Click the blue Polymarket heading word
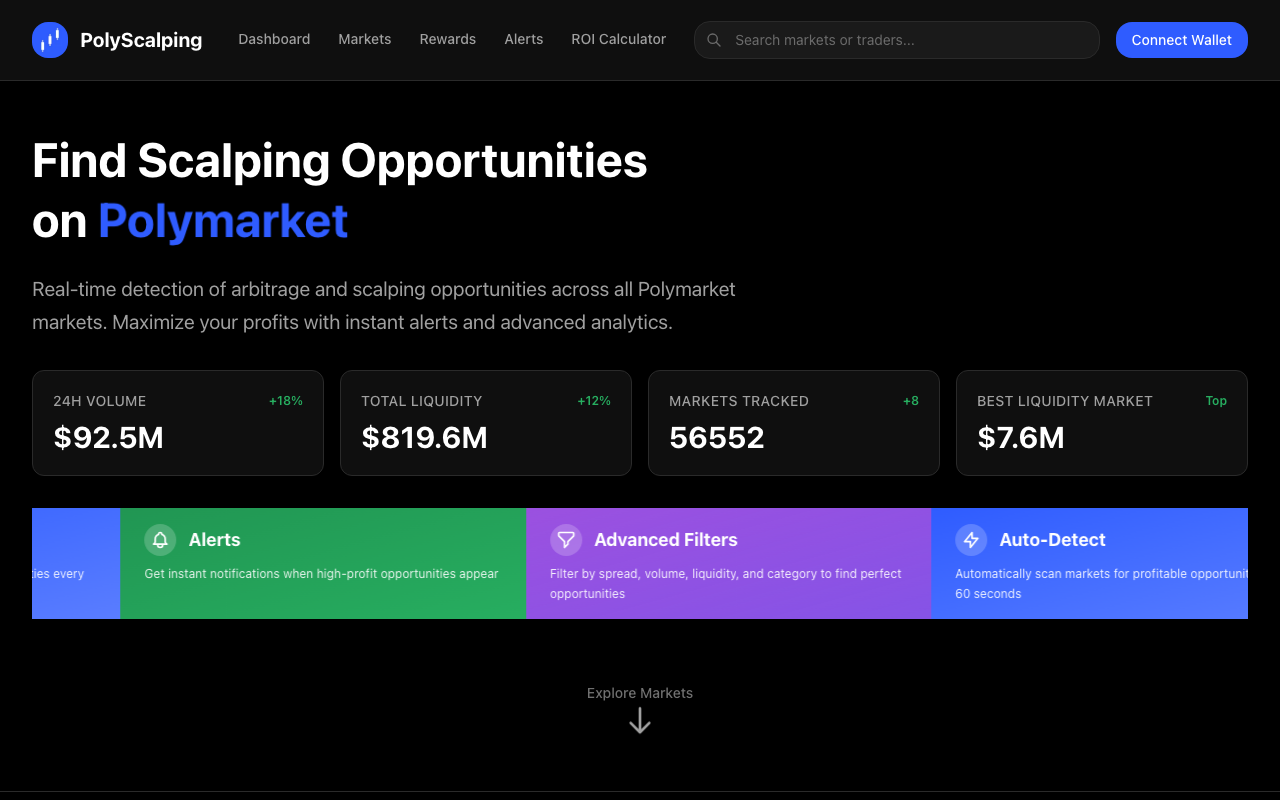This screenshot has height=800, width=1280. [223, 221]
